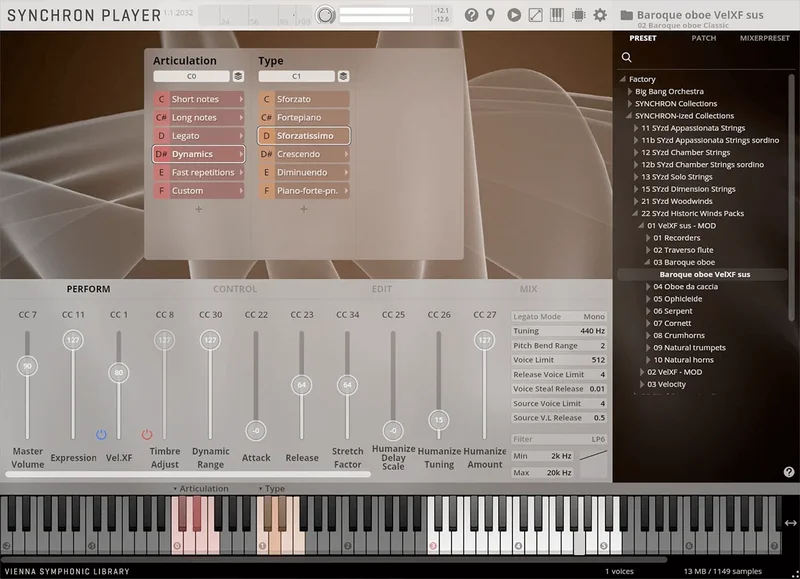Click the Pitch Bend Range value field
This screenshot has width=800, height=579.
559,345
